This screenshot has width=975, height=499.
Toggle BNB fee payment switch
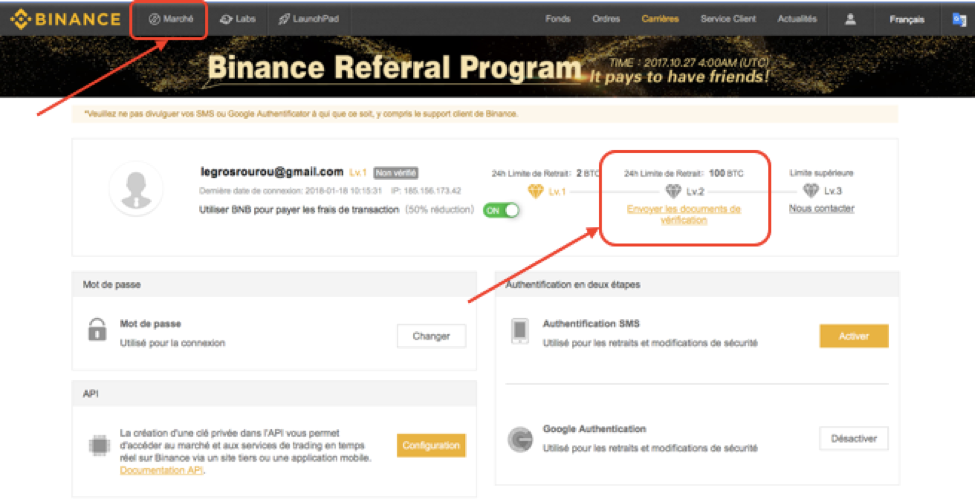(501, 210)
